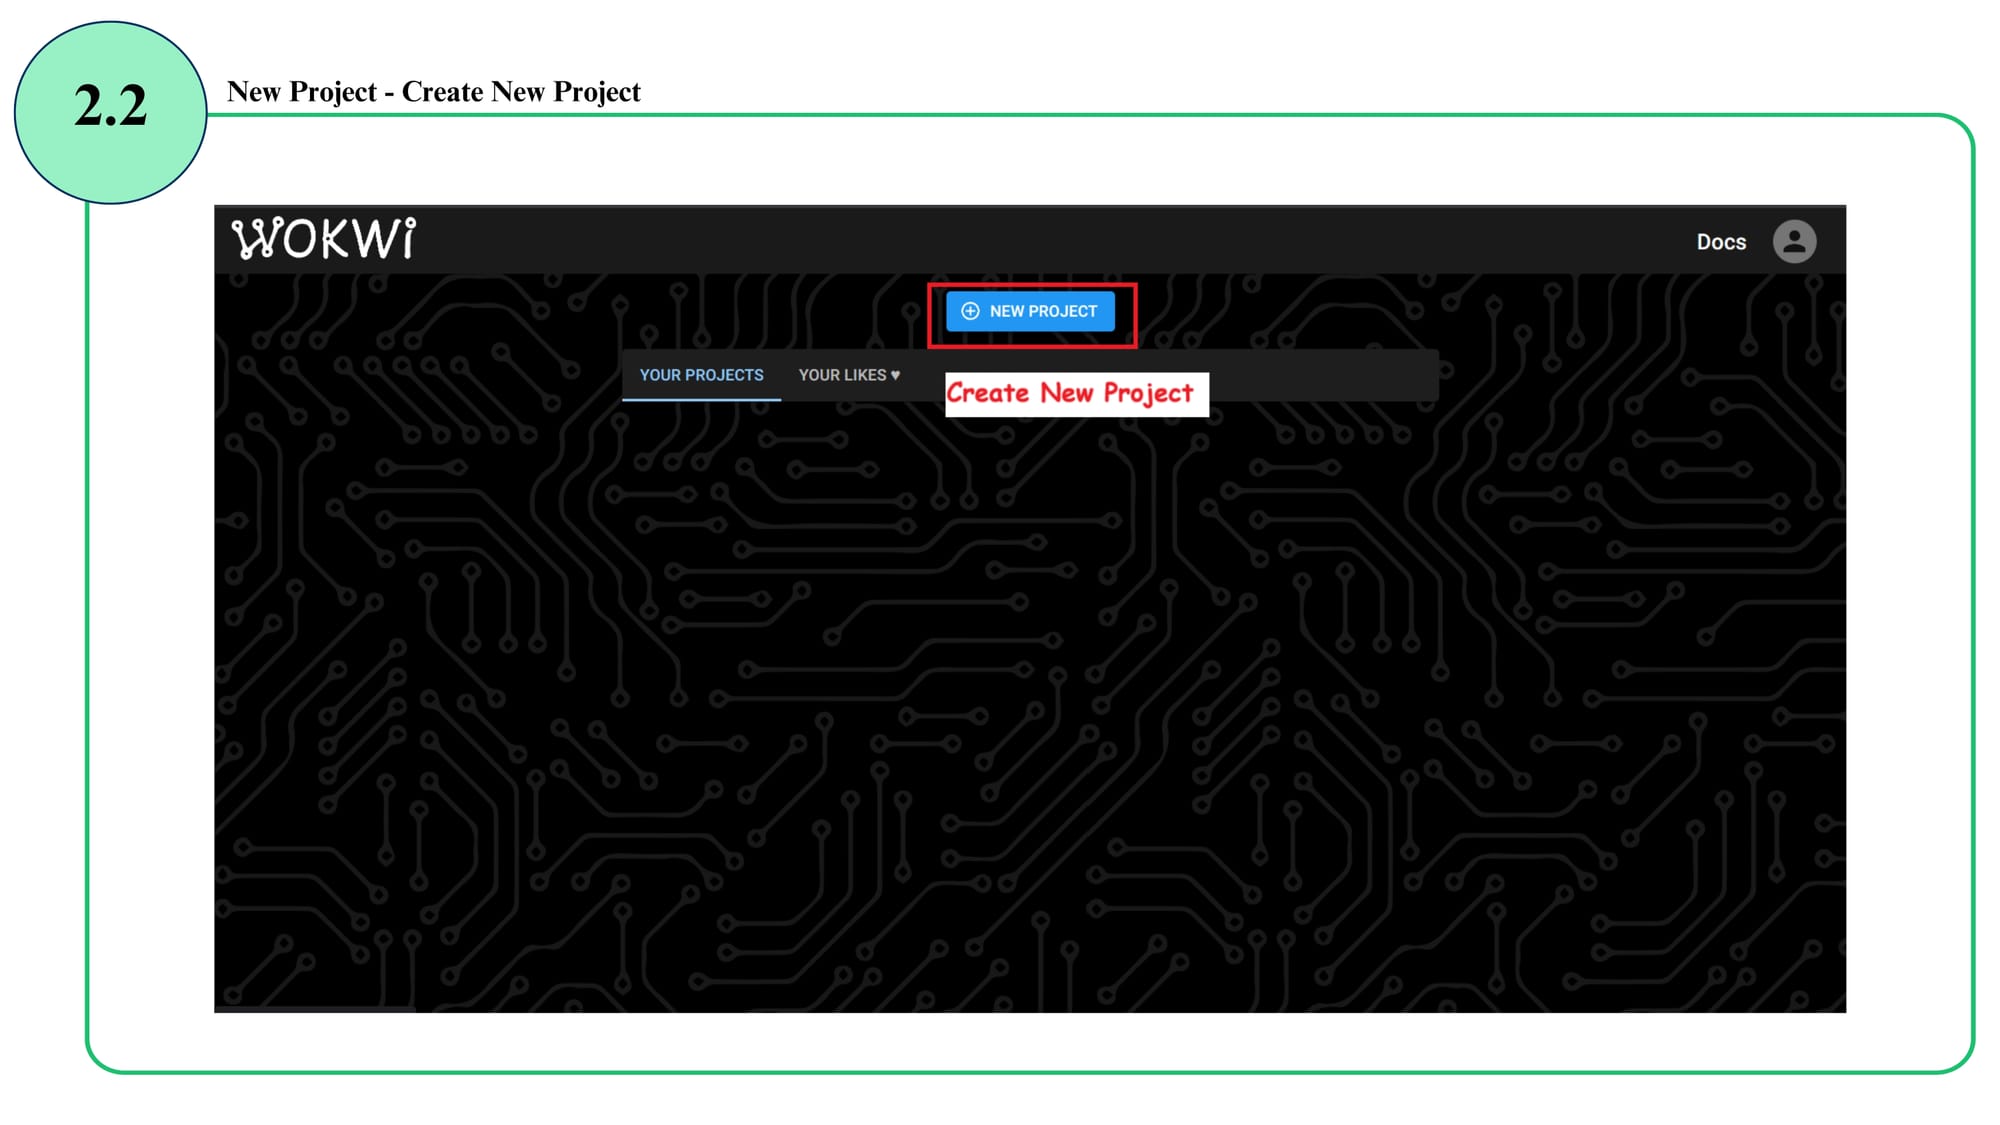
Task: Click the Wokwi logo
Action: (x=324, y=239)
